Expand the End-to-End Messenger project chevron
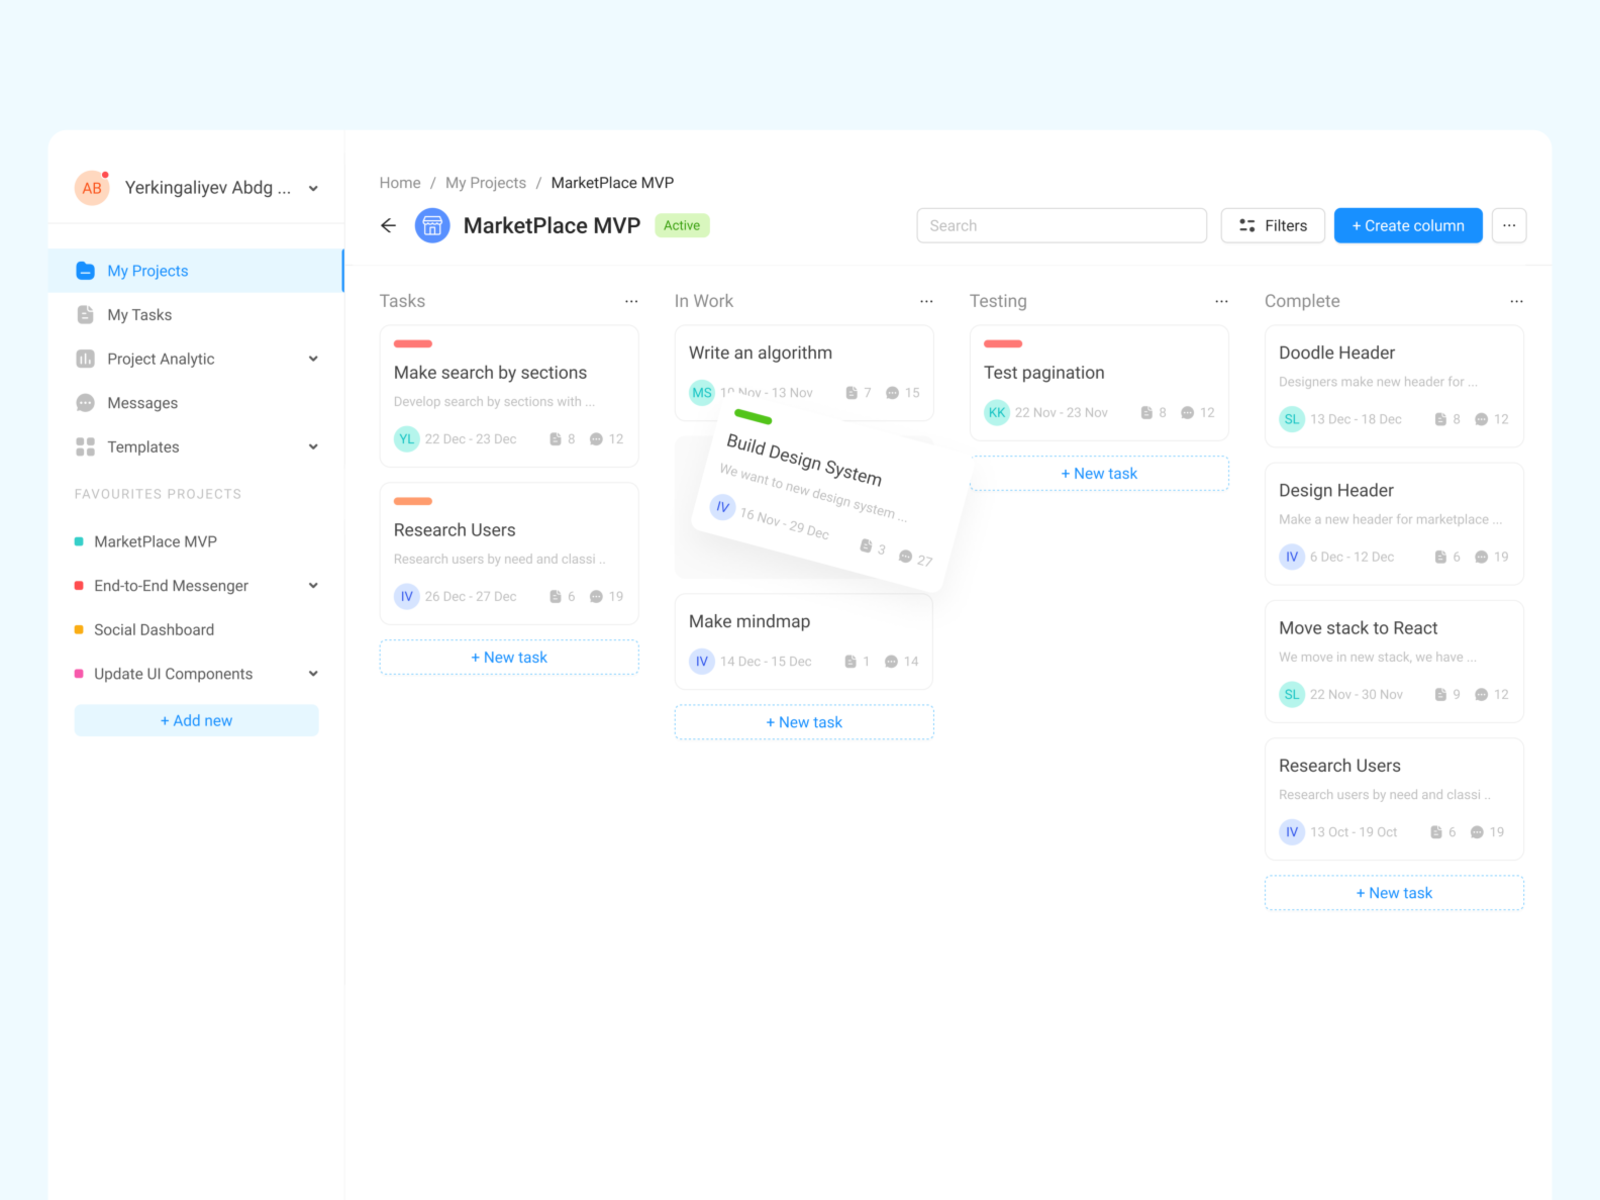This screenshot has width=1600, height=1200. 313,586
